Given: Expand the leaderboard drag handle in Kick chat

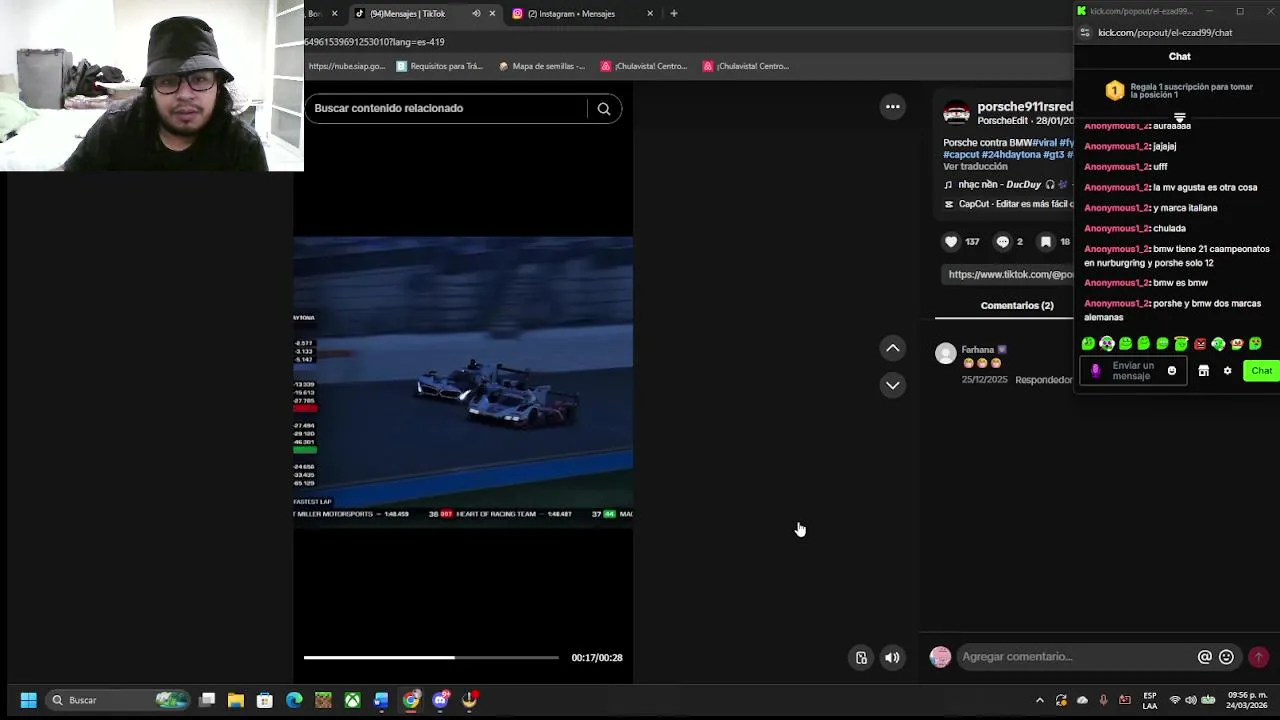Looking at the screenshot, I should 1180,117.
